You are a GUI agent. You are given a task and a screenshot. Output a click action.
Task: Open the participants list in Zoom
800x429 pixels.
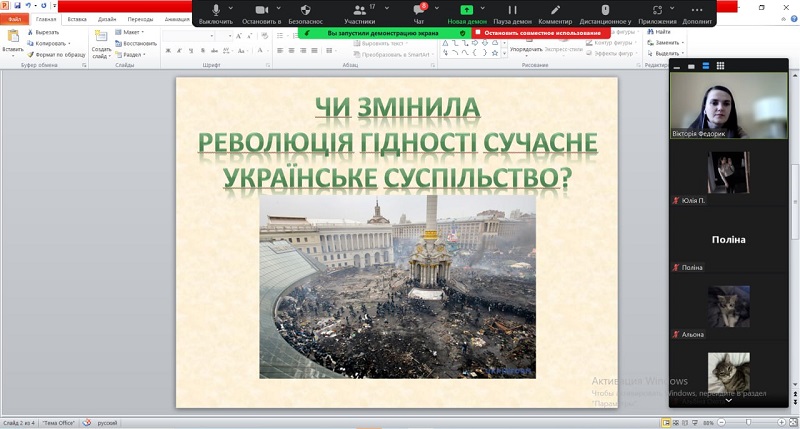(x=358, y=11)
